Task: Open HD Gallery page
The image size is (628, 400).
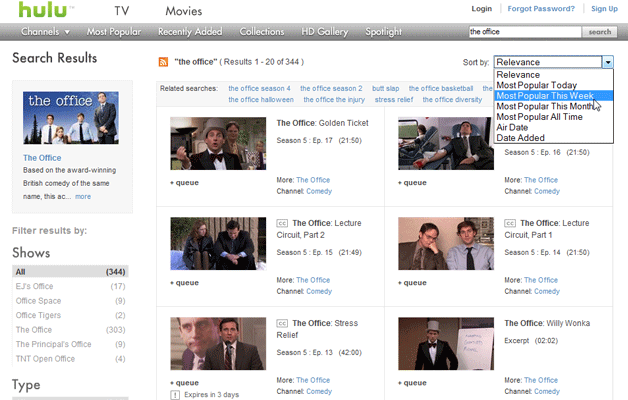Action: coord(325,32)
